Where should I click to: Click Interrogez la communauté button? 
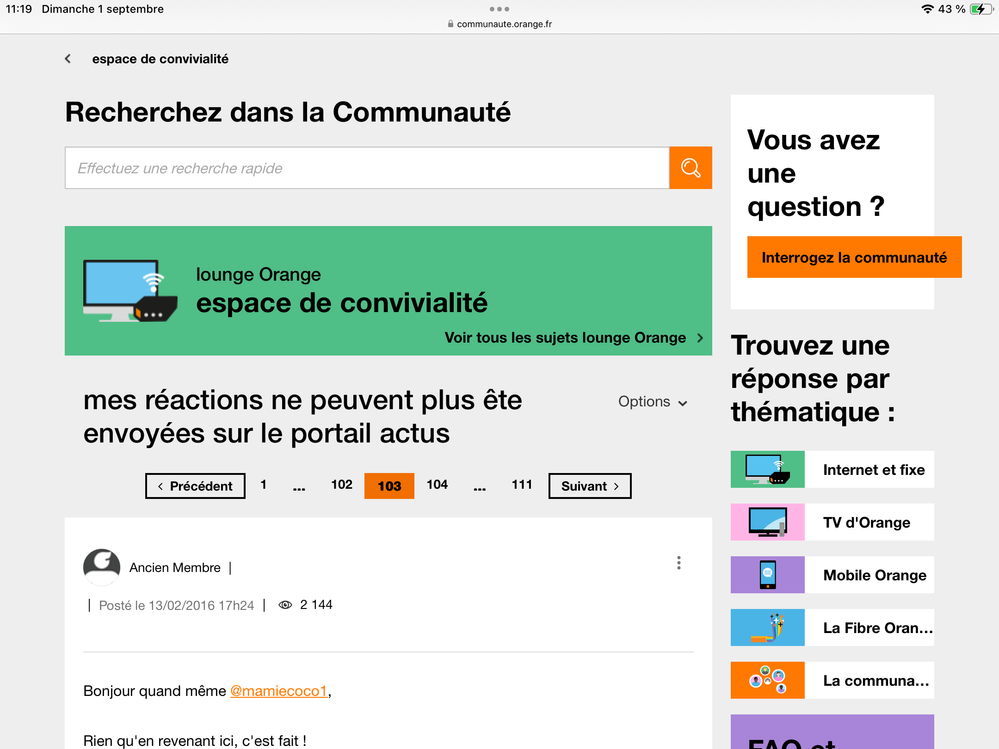pyautogui.click(x=854, y=257)
